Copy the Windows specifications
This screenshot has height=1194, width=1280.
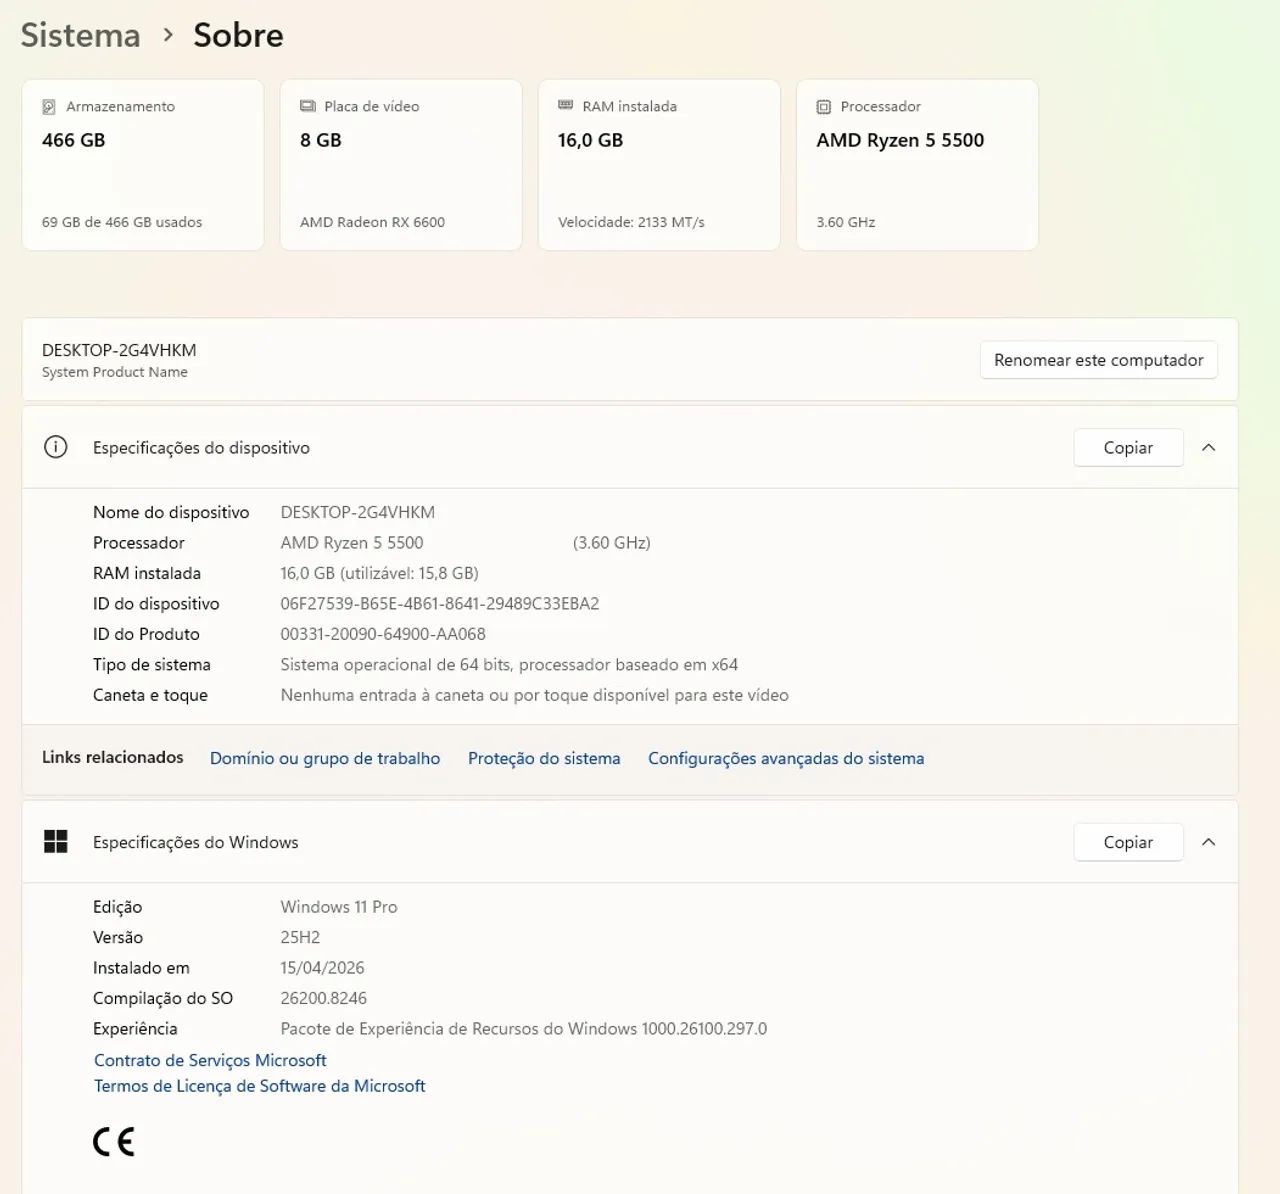pyautogui.click(x=1128, y=842)
